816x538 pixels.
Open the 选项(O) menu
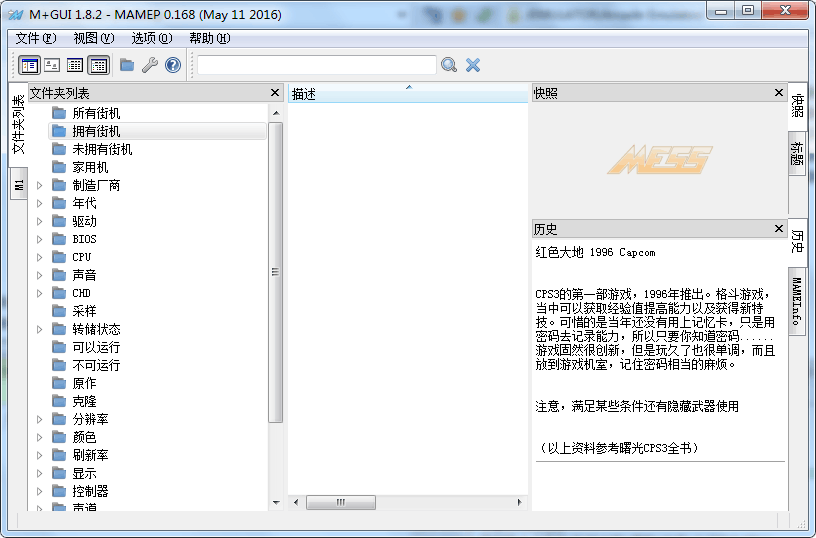pos(151,38)
